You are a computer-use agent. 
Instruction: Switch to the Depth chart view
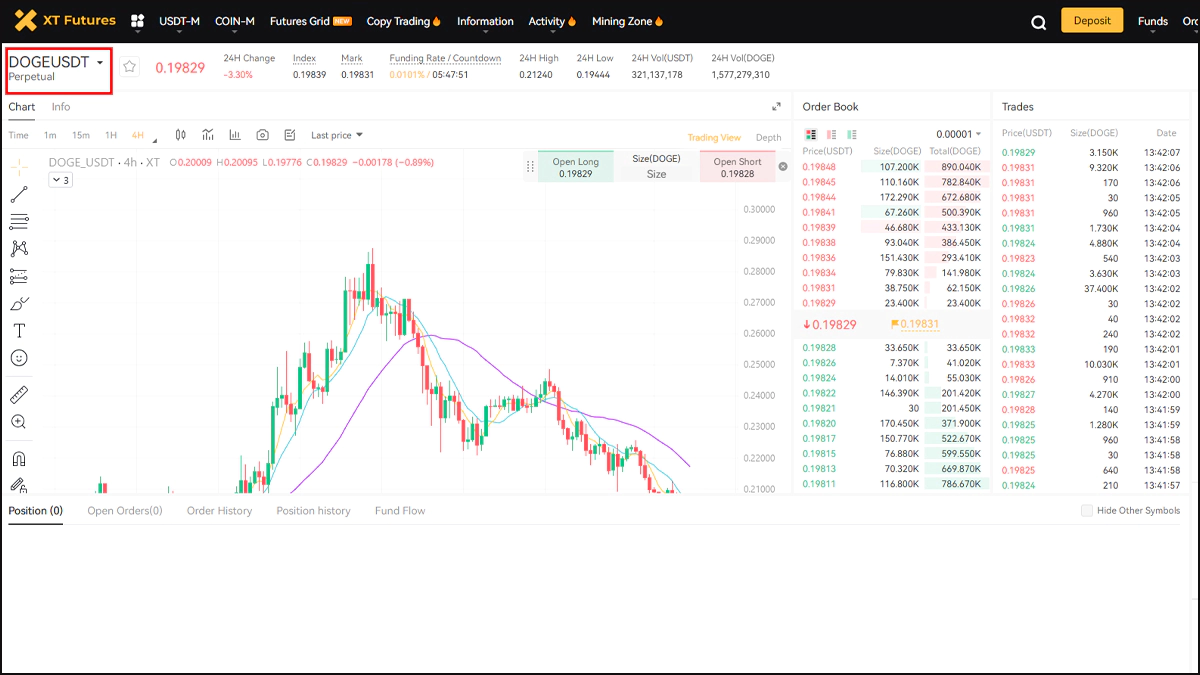click(x=768, y=138)
